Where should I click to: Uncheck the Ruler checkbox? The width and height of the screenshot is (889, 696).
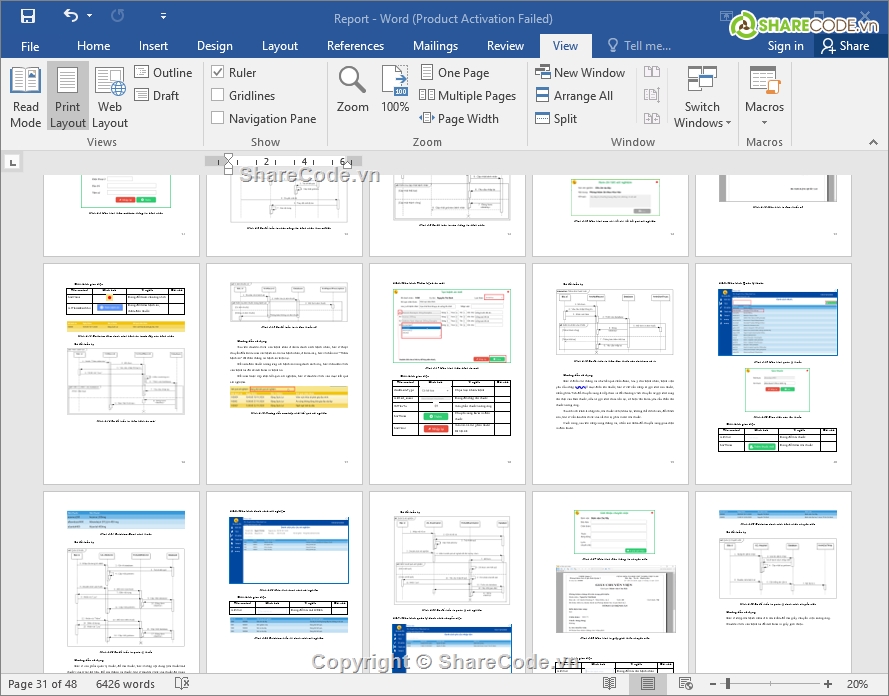click(217, 72)
